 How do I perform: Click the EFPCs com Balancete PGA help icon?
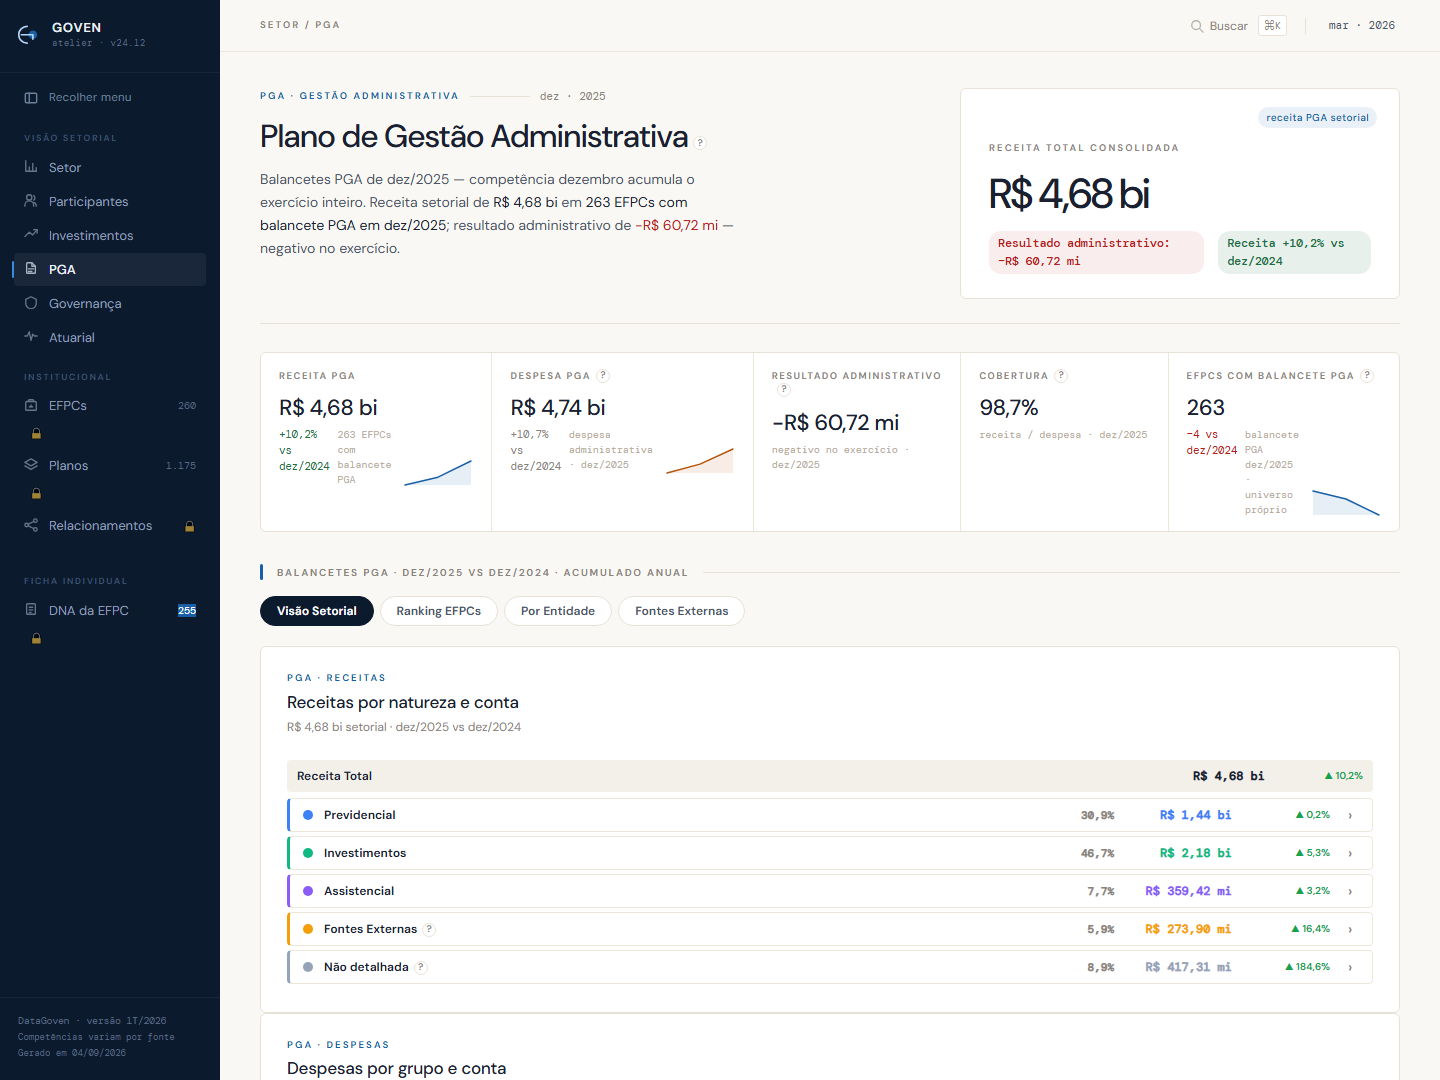click(1367, 376)
